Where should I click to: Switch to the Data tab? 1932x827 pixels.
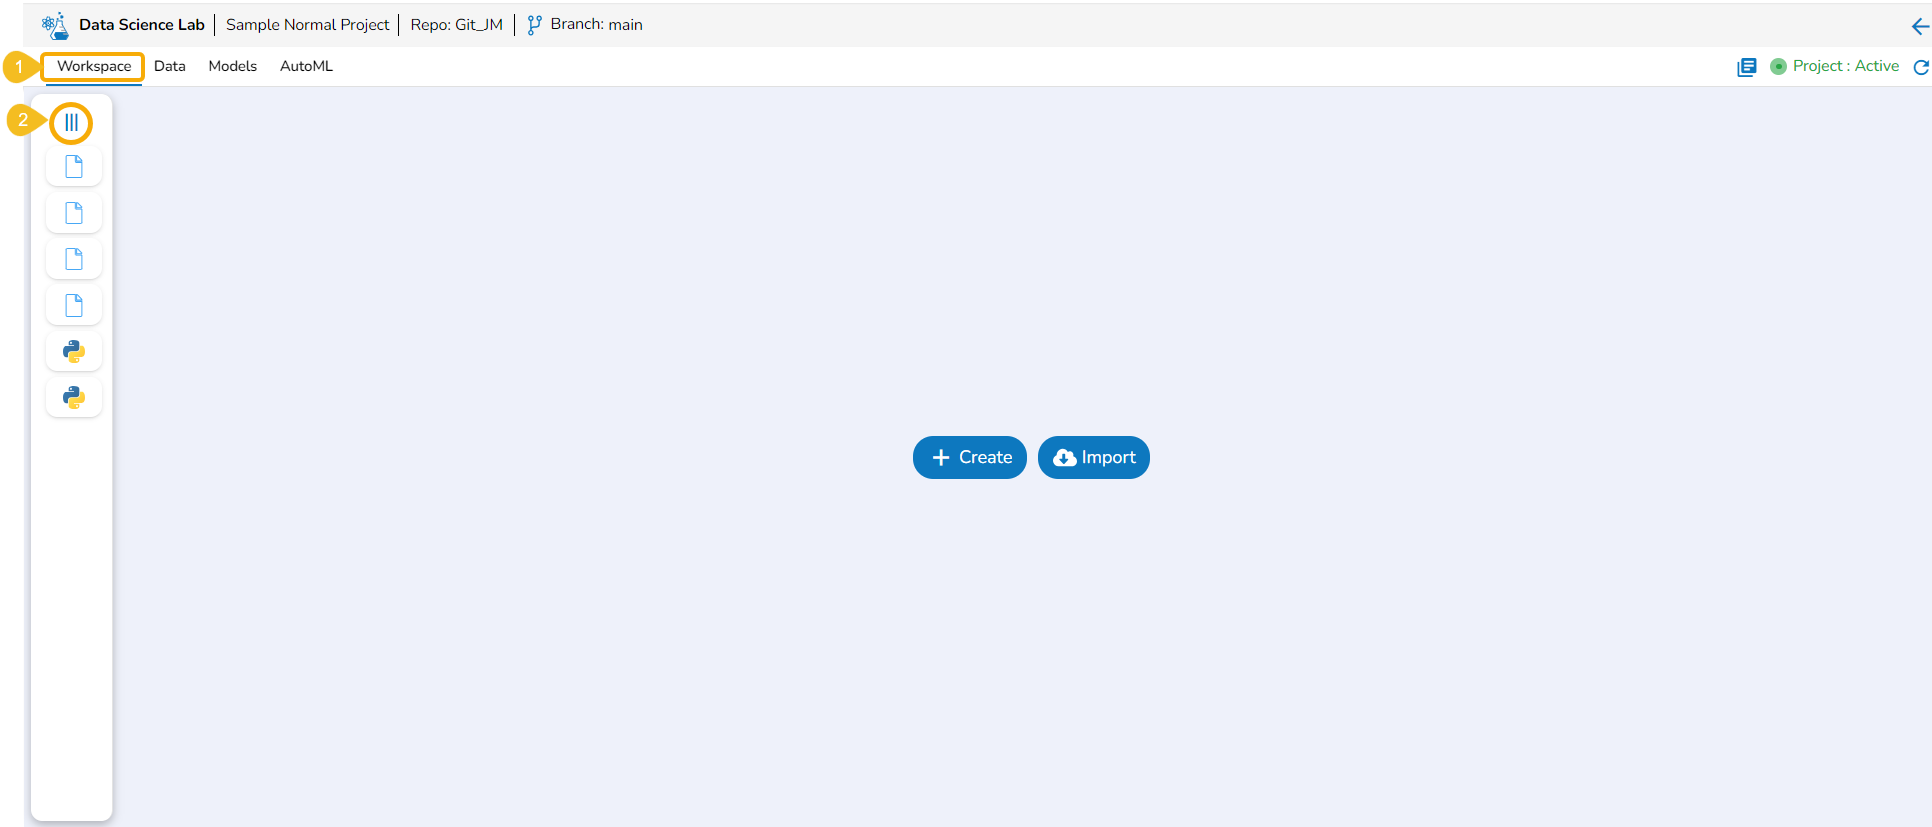pos(170,66)
